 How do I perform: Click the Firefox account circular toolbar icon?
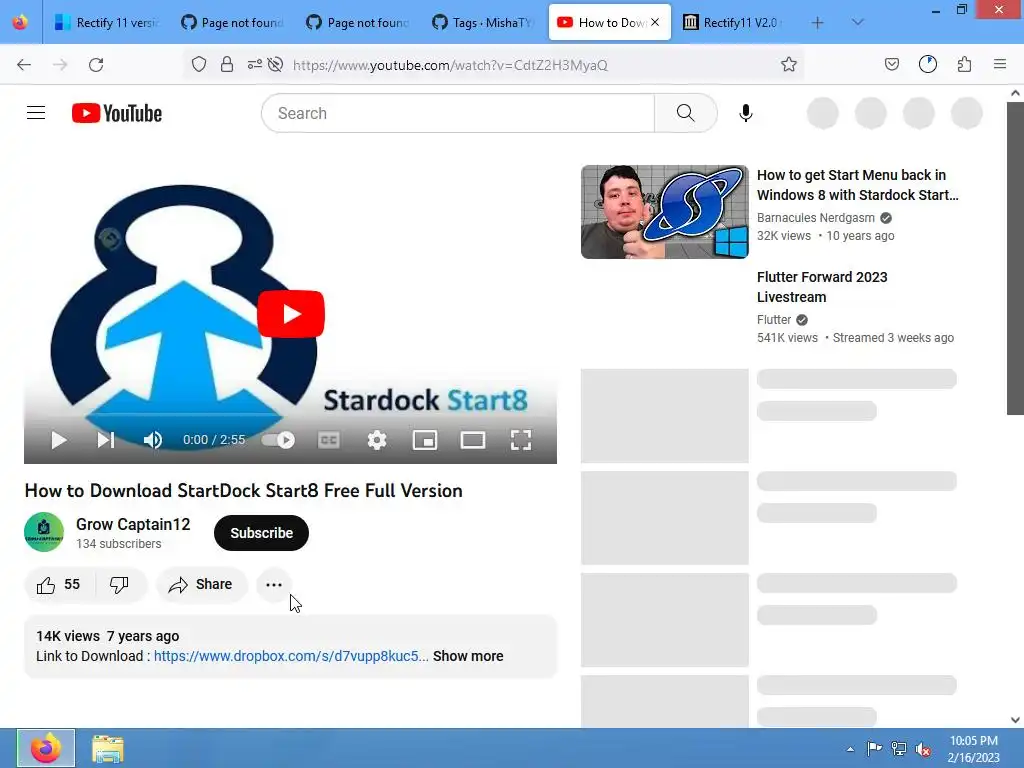[x=928, y=65]
